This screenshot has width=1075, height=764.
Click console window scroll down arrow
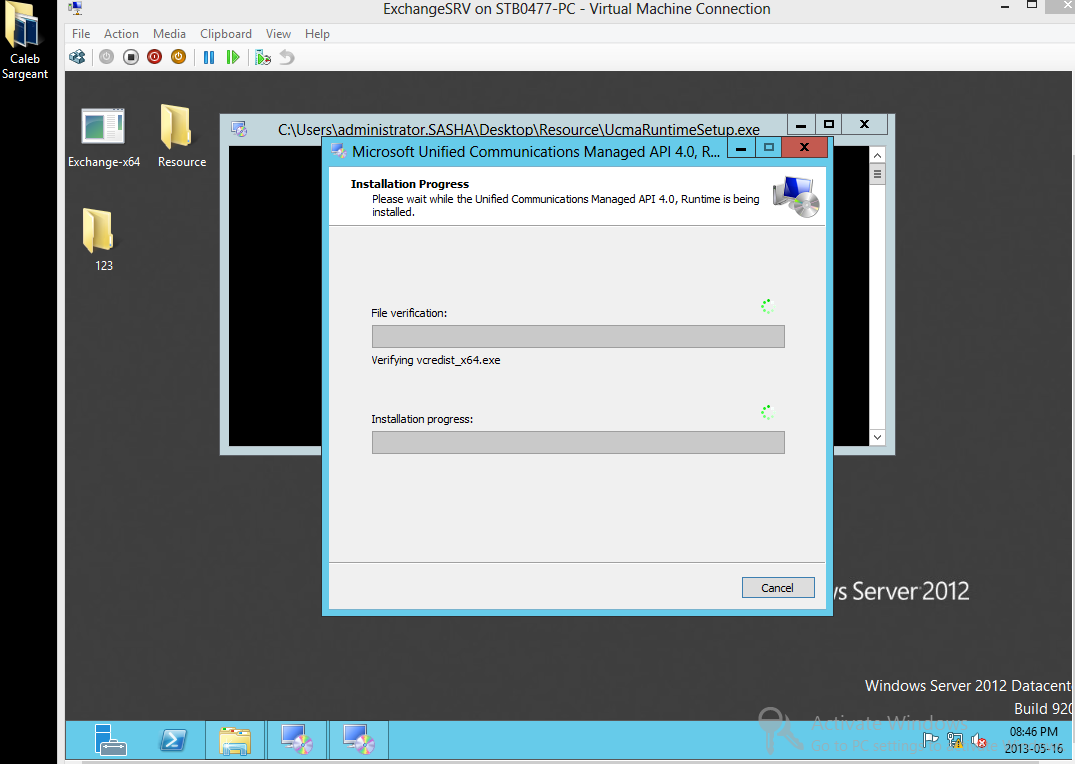coord(878,438)
